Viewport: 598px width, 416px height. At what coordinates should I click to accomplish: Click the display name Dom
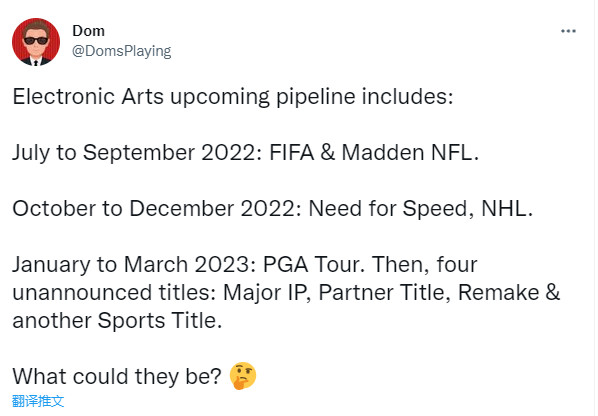tap(88, 31)
